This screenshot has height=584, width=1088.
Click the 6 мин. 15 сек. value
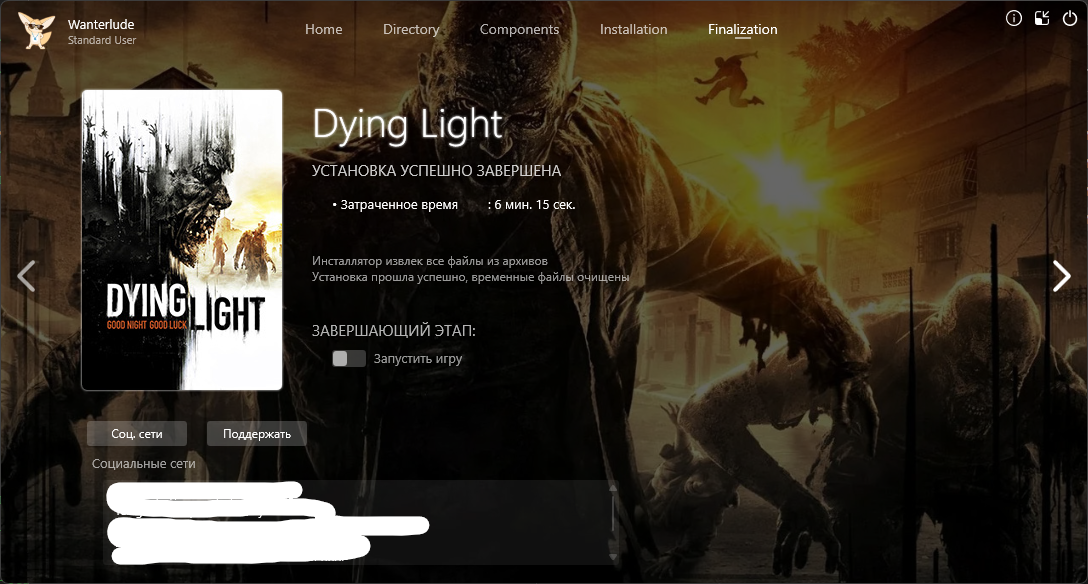[535, 205]
